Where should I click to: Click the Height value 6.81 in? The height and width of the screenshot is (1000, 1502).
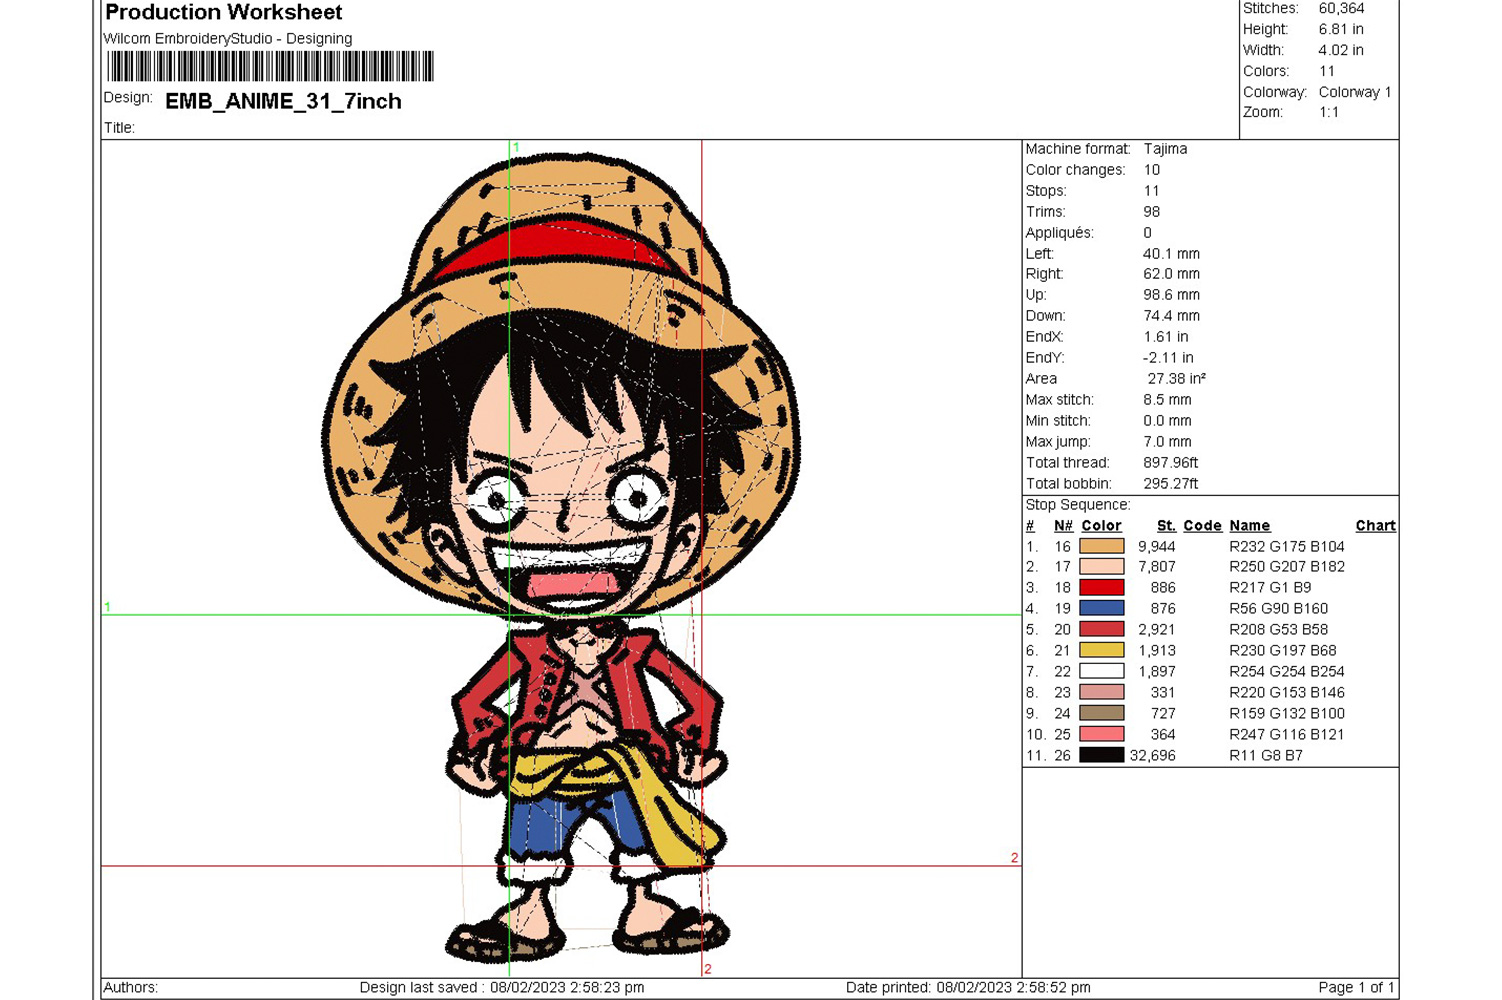(1341, 29)
